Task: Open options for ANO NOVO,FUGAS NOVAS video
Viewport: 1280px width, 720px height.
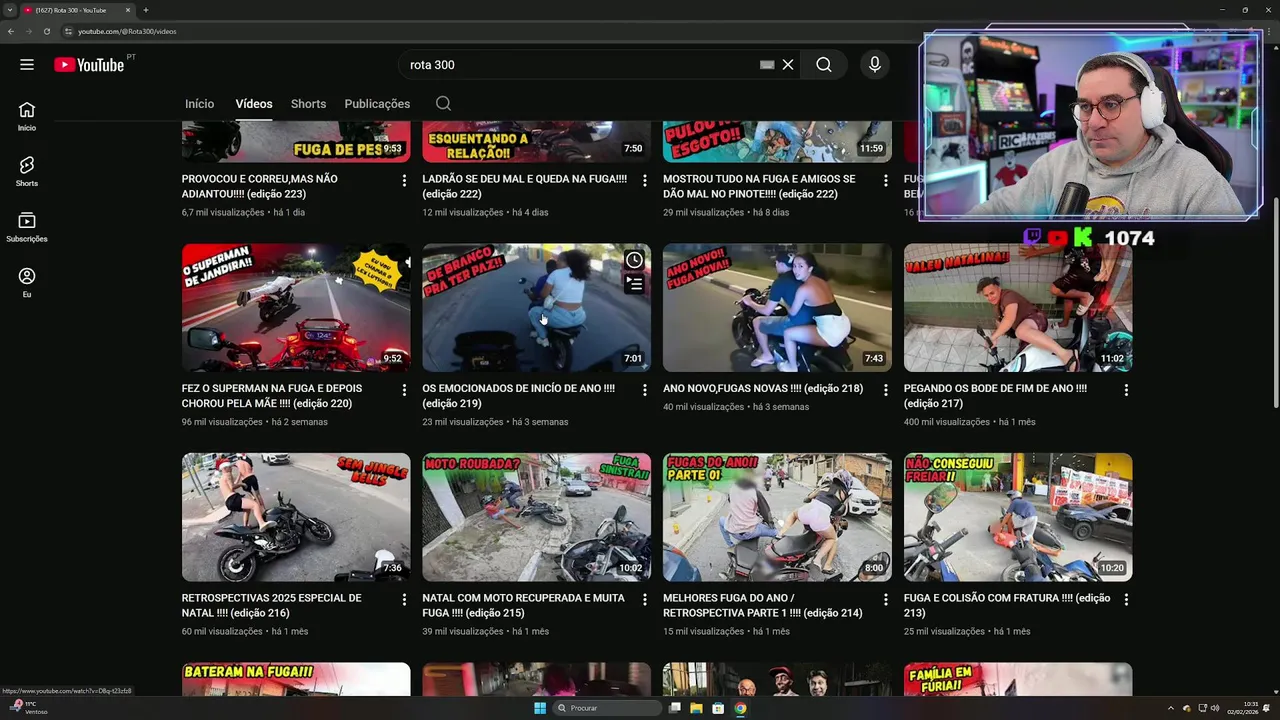Action: [x=885, y=390]
